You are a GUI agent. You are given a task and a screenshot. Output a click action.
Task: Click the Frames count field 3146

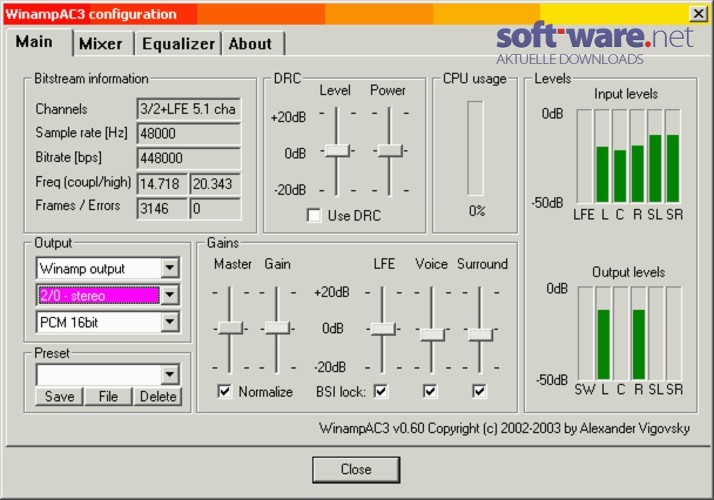(x=162, y=209)
